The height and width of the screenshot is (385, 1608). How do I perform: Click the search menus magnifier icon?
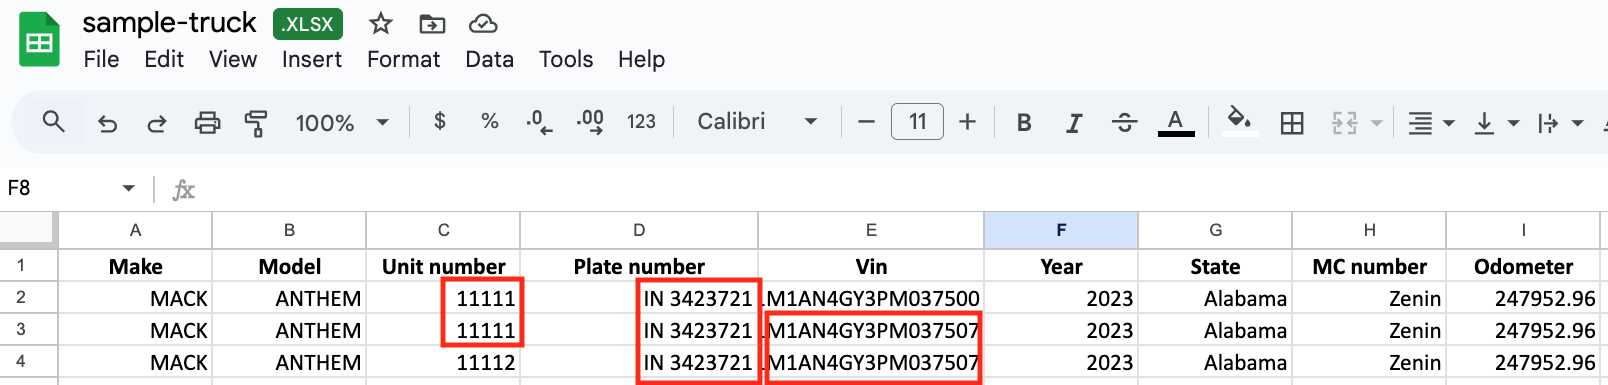pos(54,122)
